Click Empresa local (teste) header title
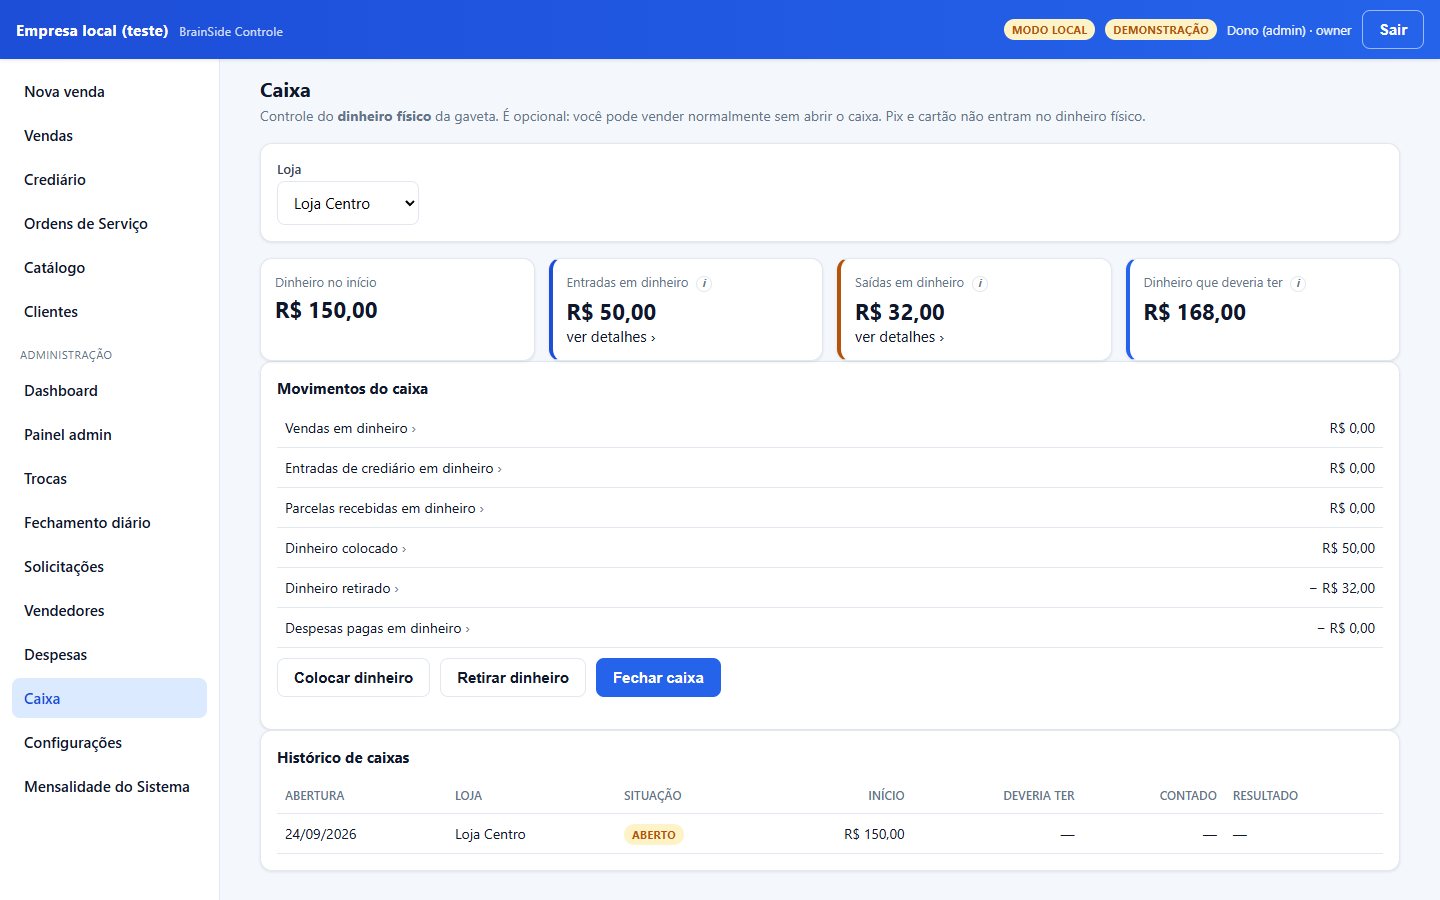 [x=92, y=31]
